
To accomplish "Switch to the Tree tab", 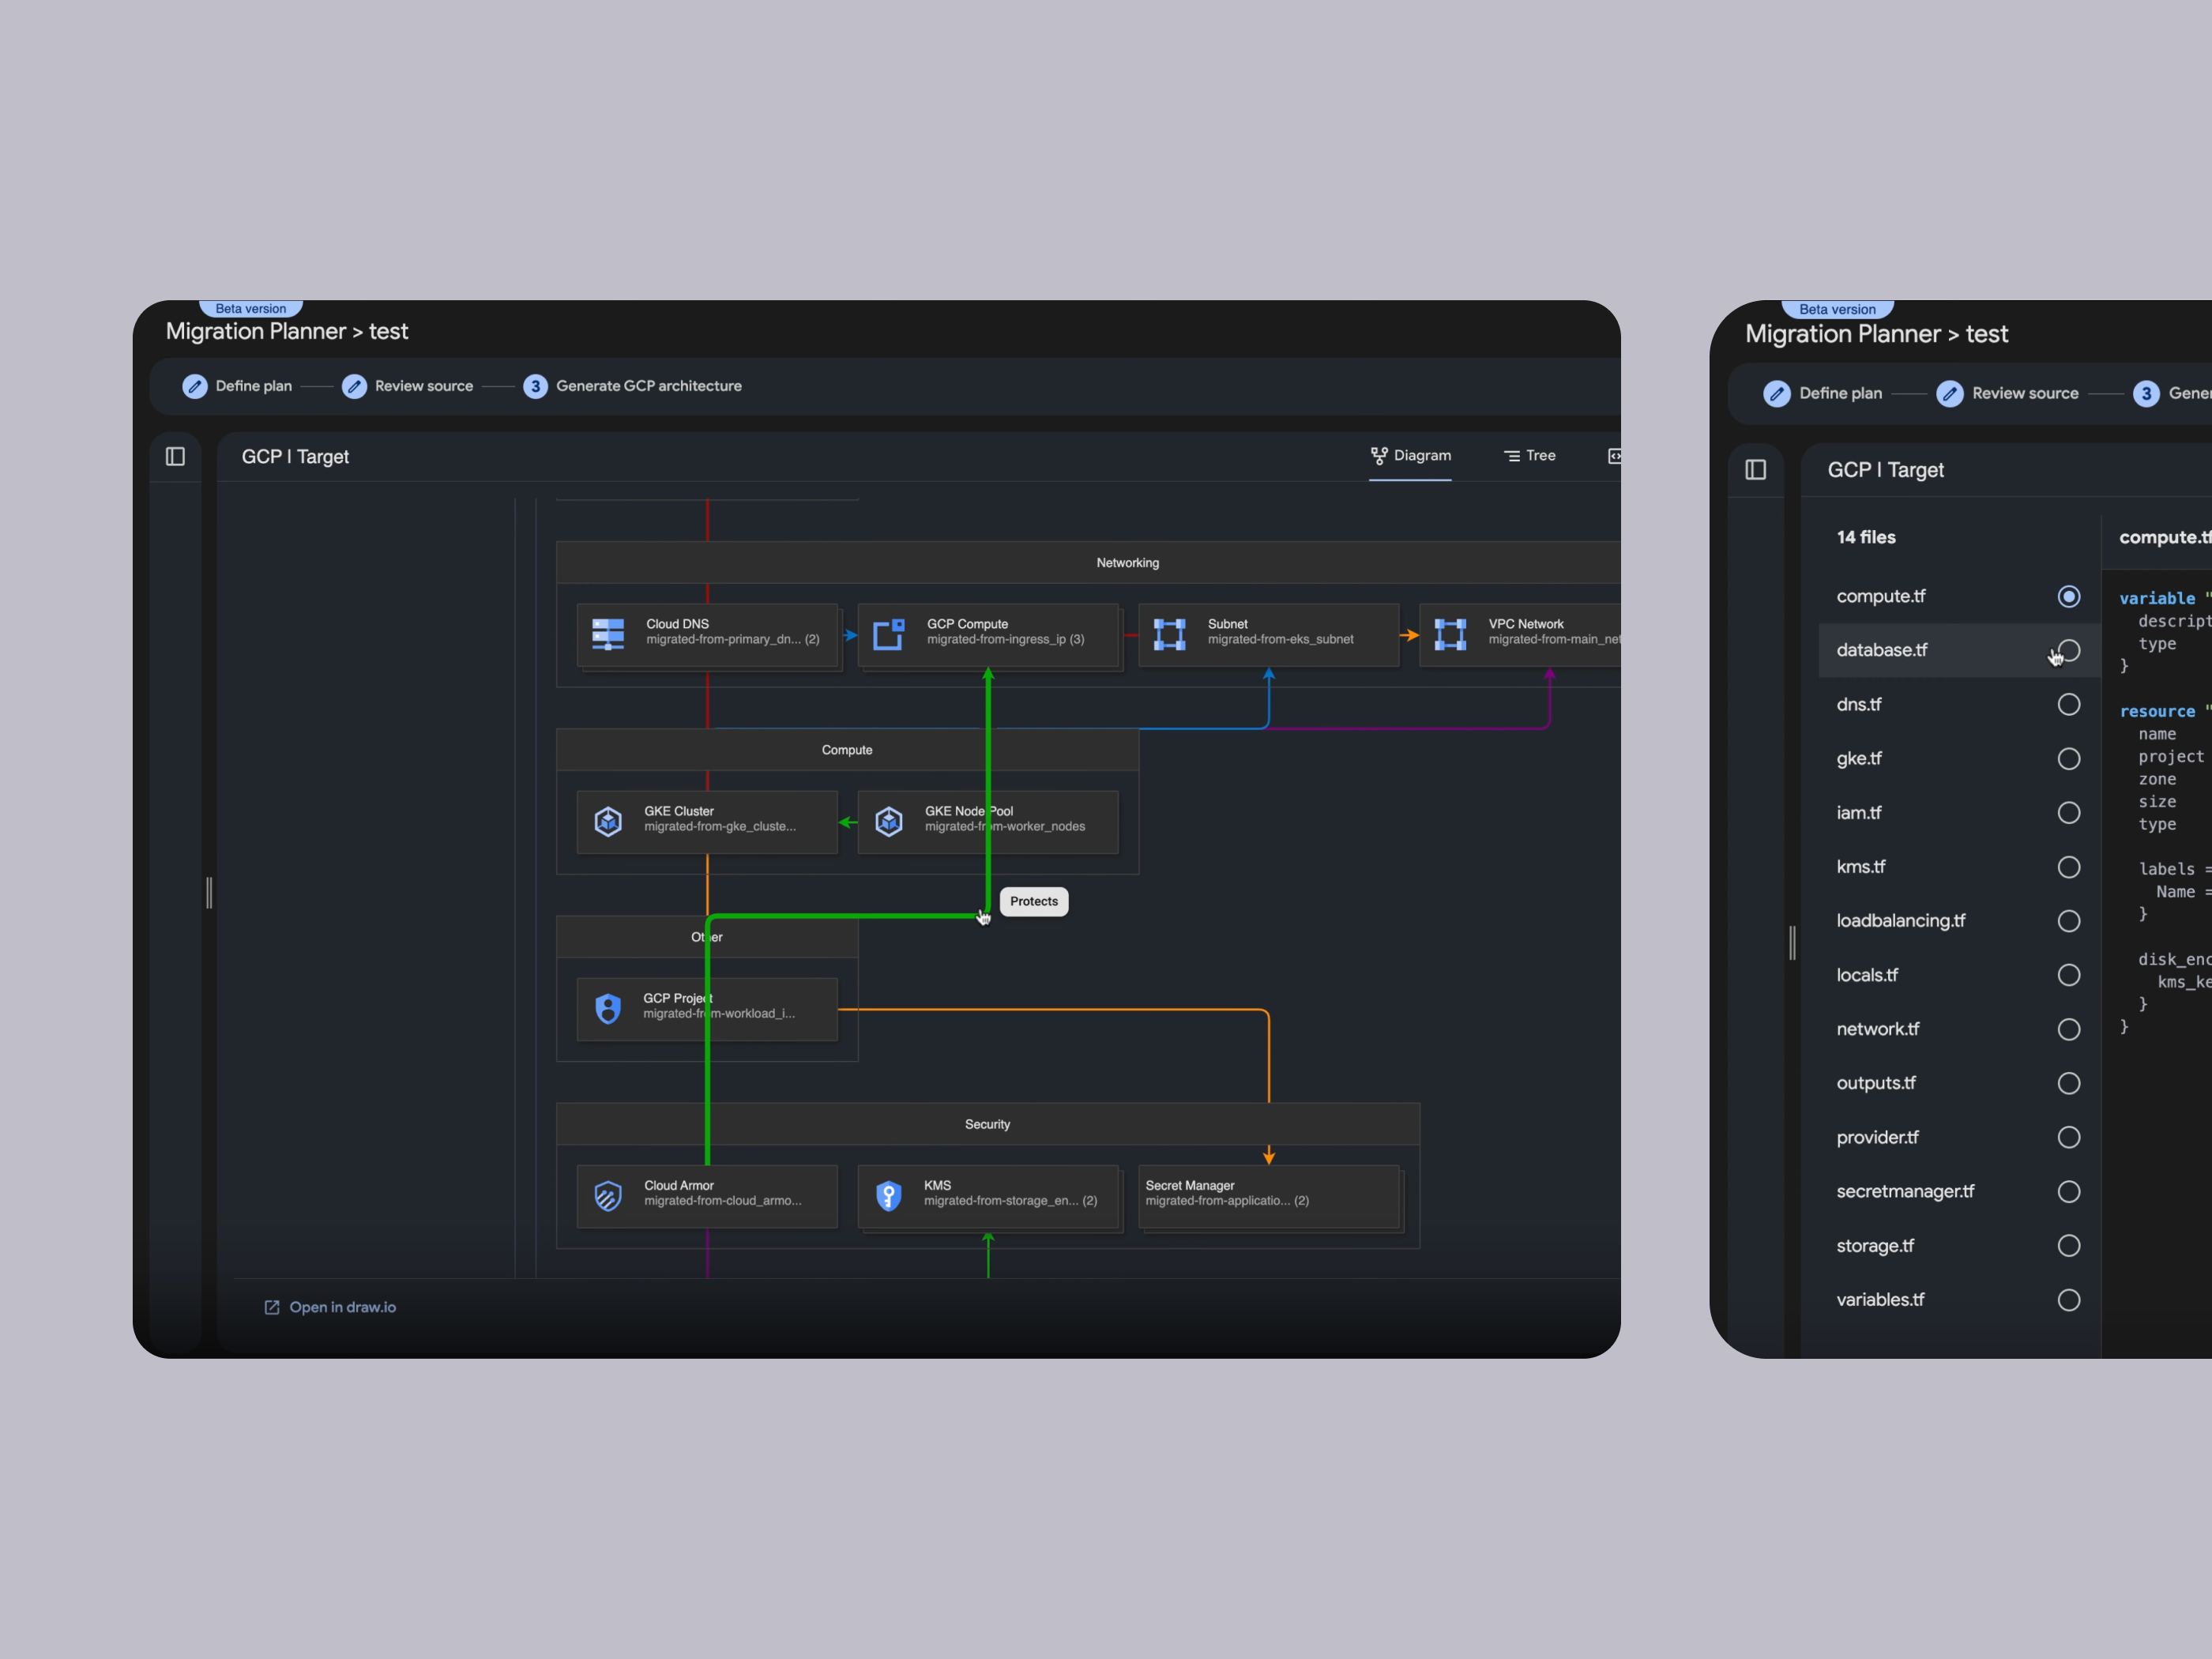I will pos(1529,456).
